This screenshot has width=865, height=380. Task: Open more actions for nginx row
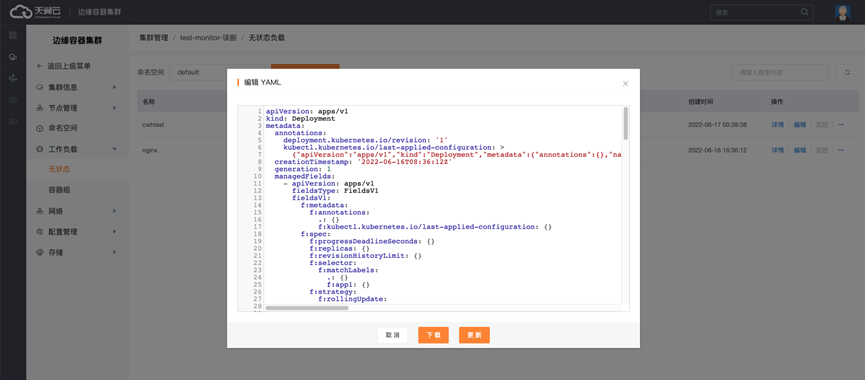pyautogui.click(x=841, y=150)
